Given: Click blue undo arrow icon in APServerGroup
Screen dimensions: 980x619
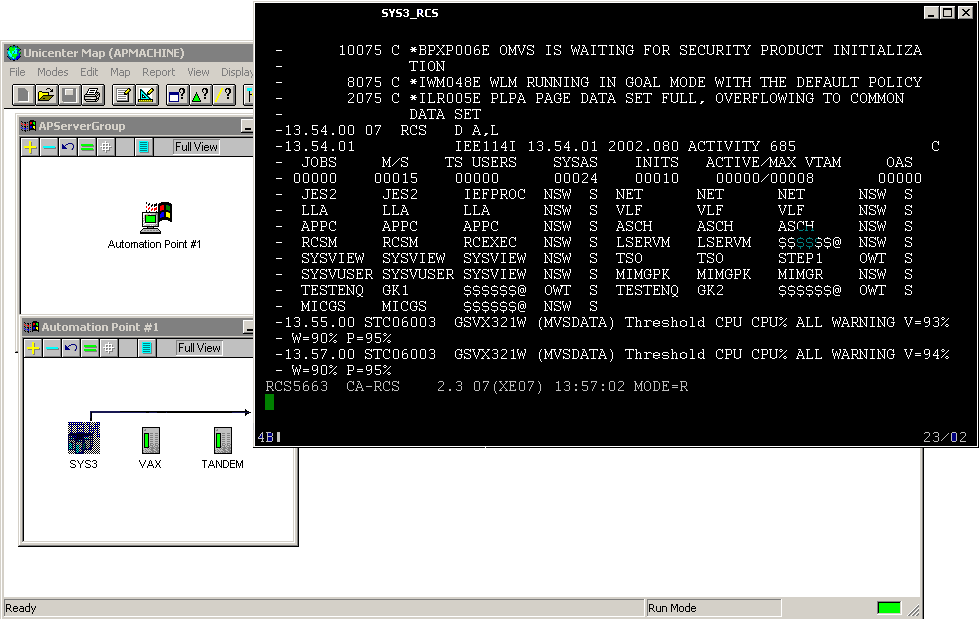Looking at the screenshot, I should coord(68,148).
